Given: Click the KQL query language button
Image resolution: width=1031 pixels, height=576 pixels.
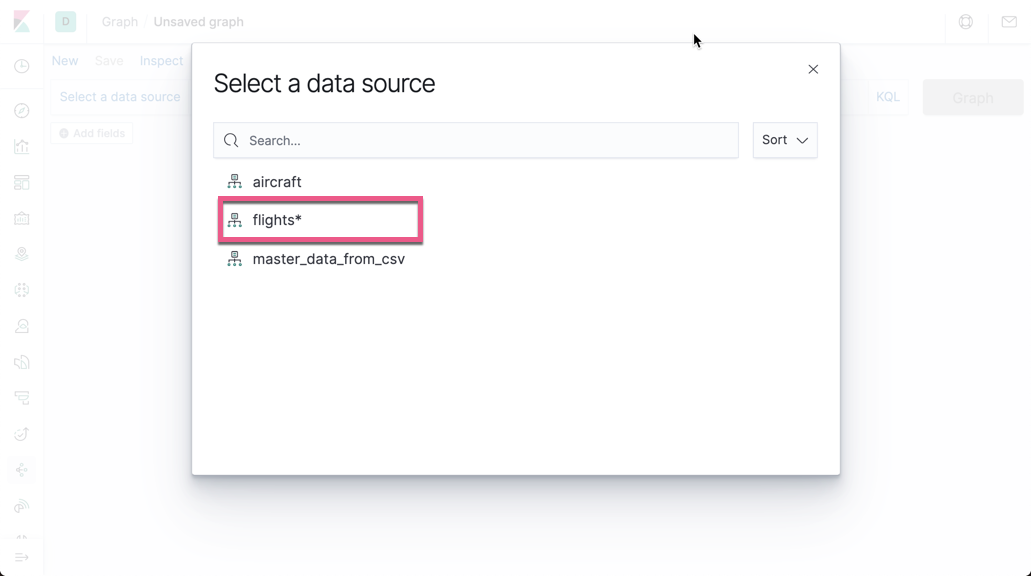Looking at the screenshot, I should tap(887, 97).
